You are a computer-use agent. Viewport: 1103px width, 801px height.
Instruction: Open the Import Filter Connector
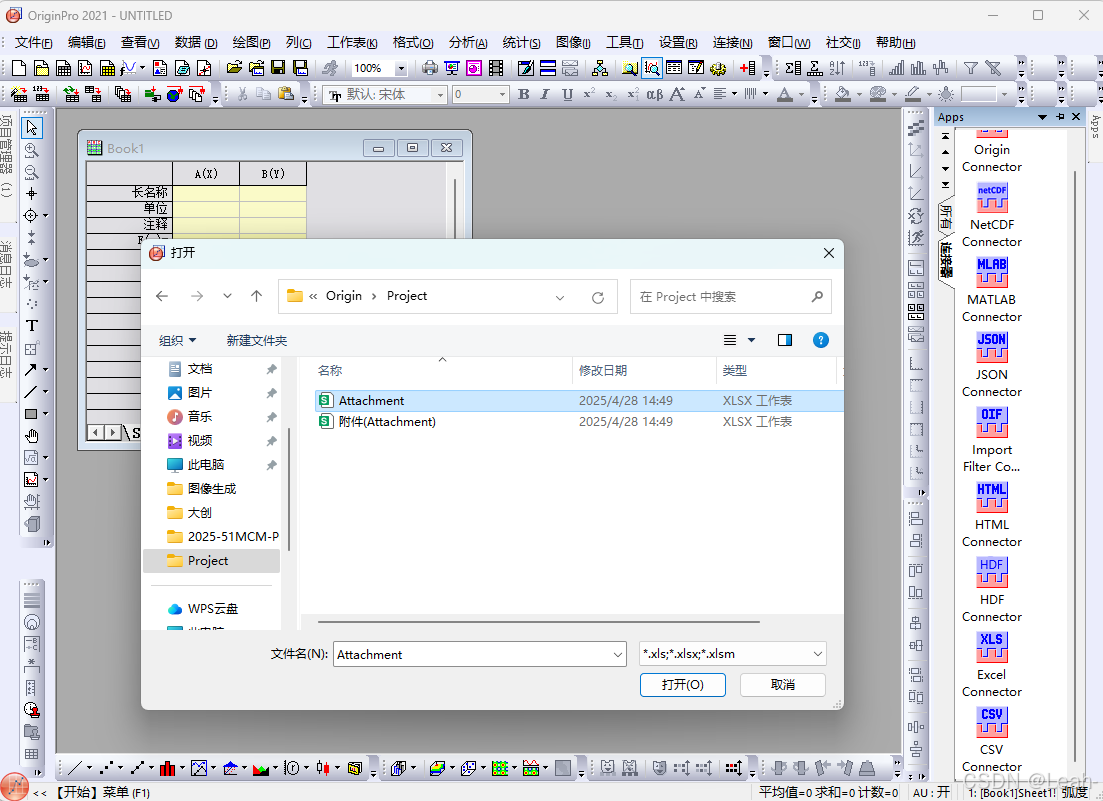(991, 422)
